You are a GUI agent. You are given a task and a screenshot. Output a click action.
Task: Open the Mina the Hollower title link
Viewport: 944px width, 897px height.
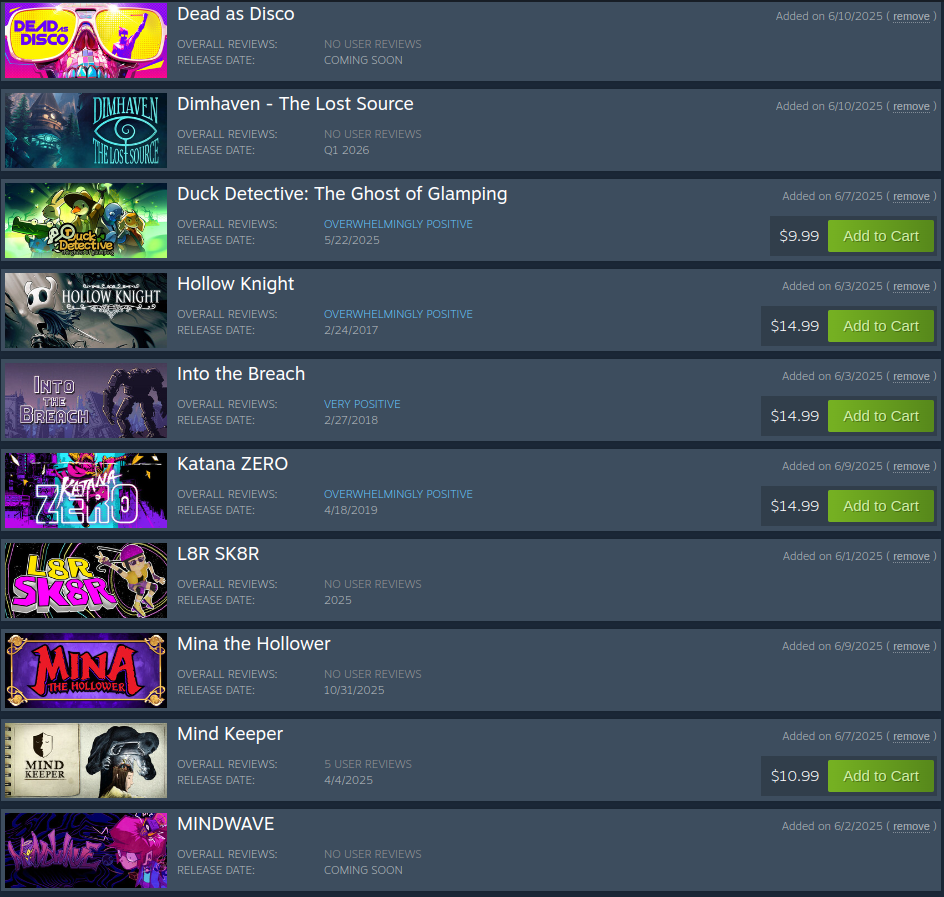[x=253, y=644]
